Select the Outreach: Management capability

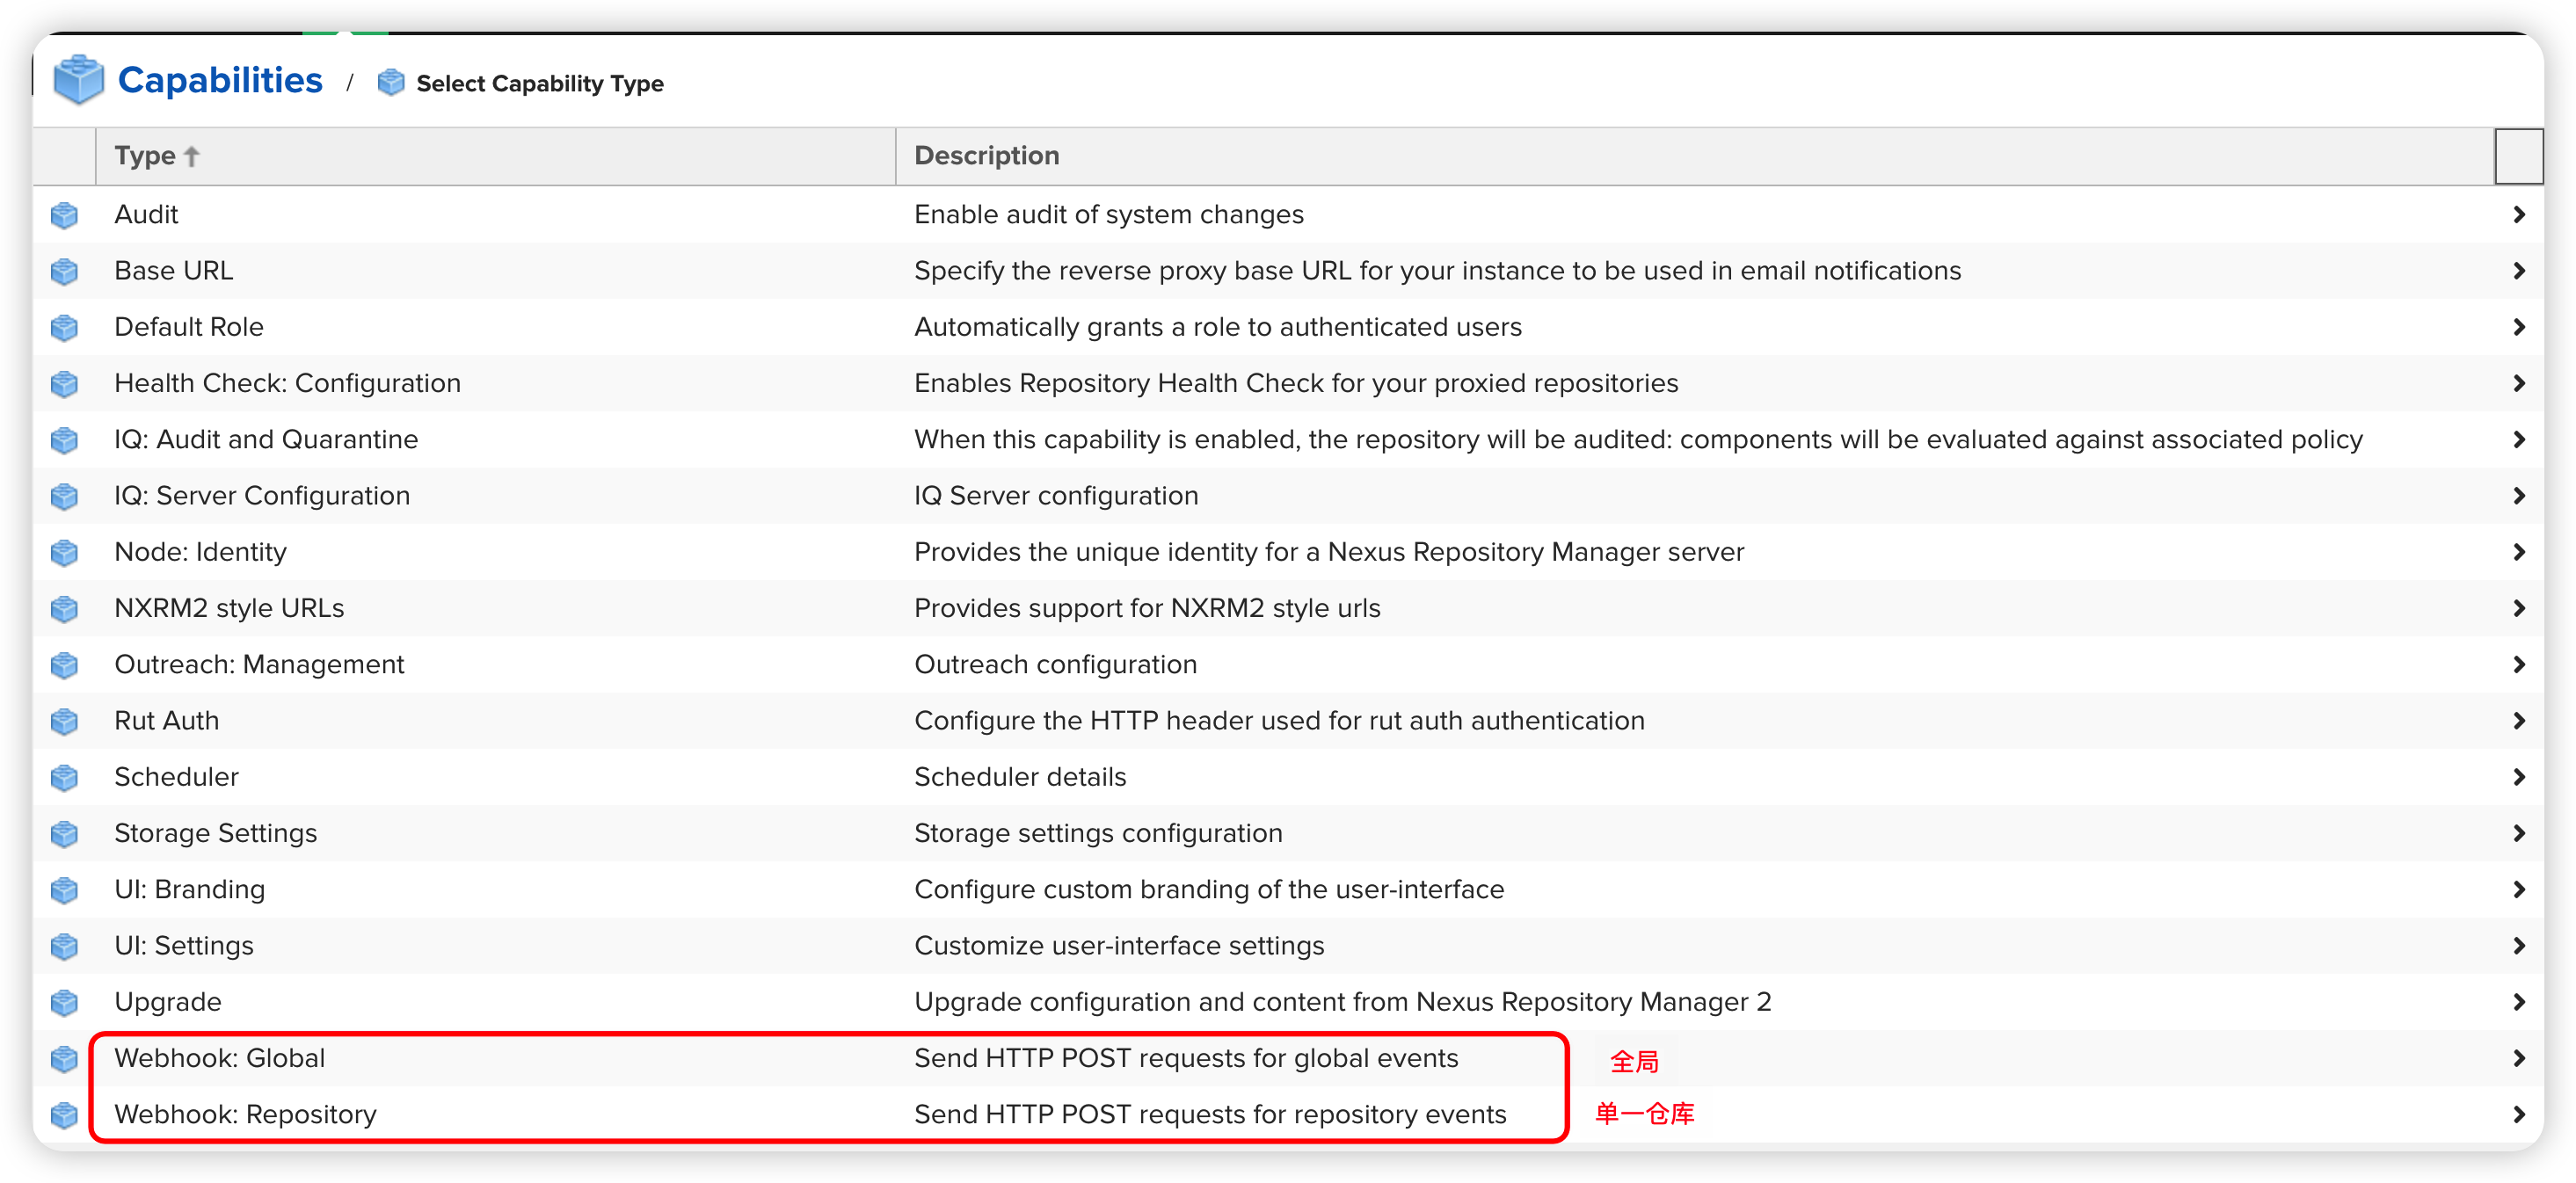pos(259,665)
